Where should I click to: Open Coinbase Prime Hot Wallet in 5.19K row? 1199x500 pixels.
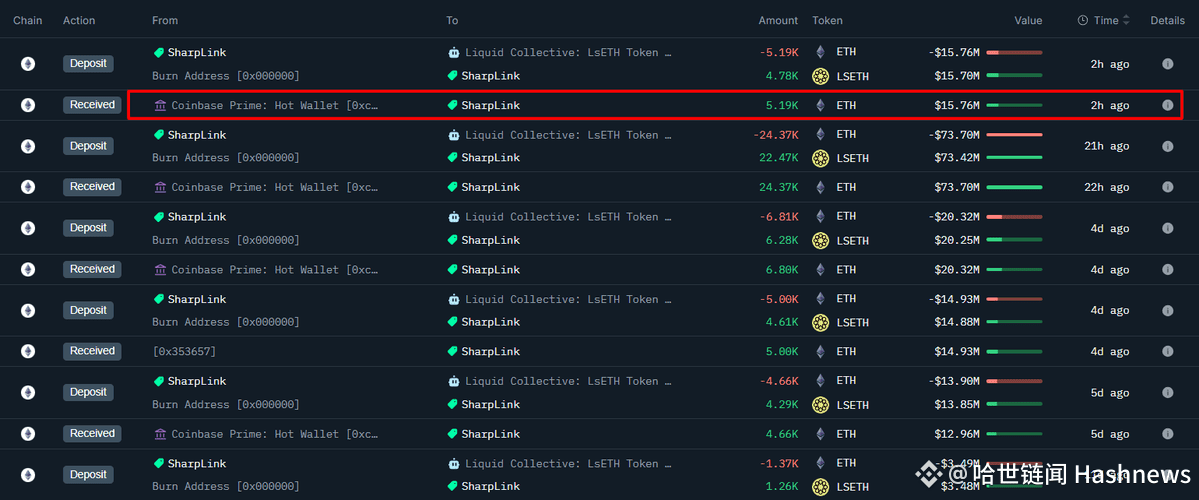(275, 106)
